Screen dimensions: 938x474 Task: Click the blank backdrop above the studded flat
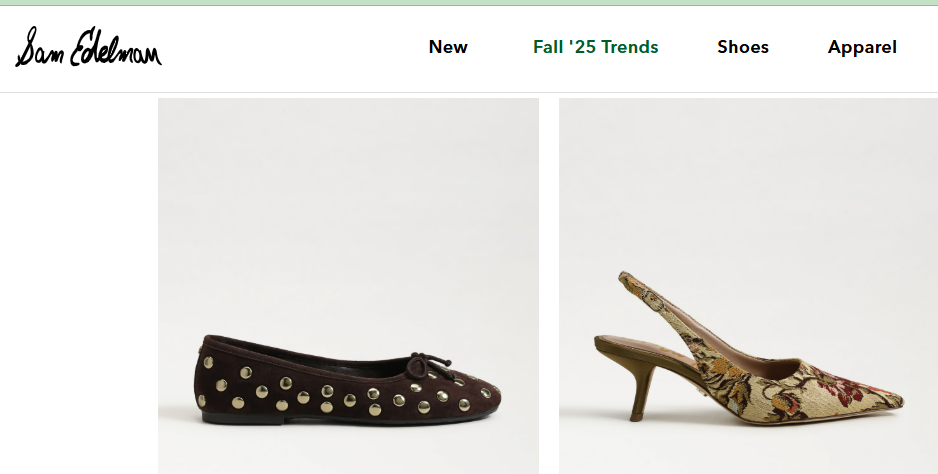click(x=348, y=200)
